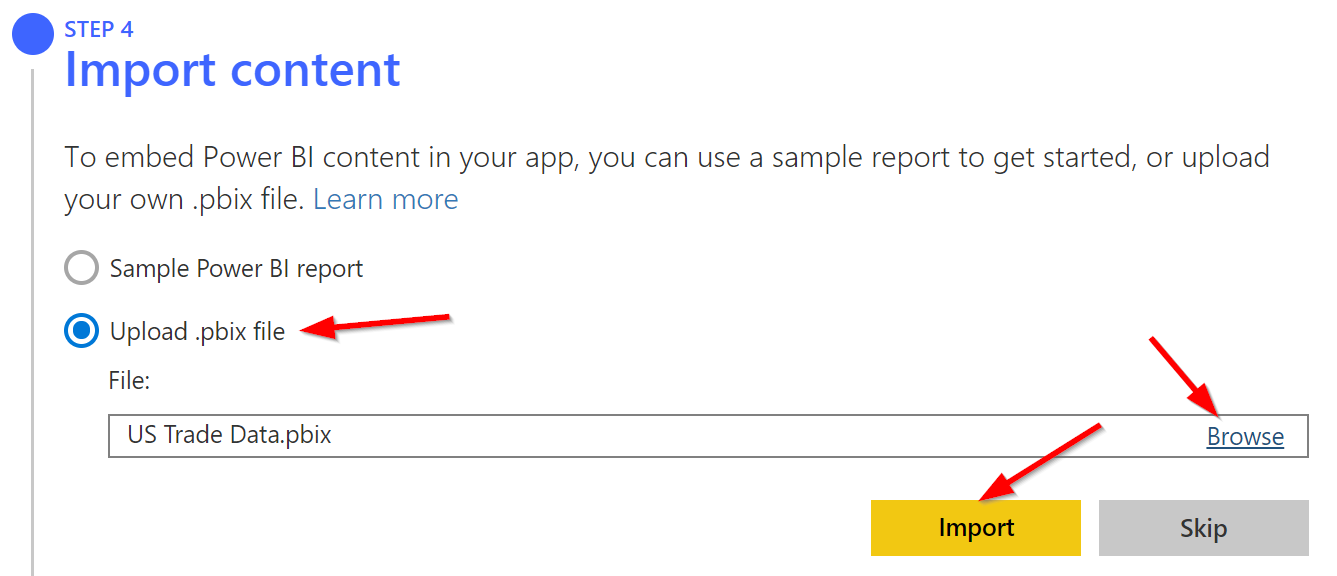This screenshot has width=1337, height=576.
Task: Click inside the File path input field
Action: [700, 437]
